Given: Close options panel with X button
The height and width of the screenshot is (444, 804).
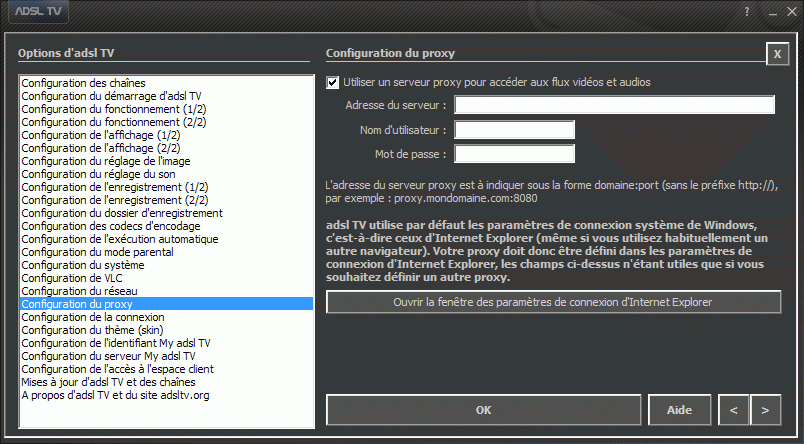Looking at the screenshot, I should pyautogui.click(x=777, y=54).
